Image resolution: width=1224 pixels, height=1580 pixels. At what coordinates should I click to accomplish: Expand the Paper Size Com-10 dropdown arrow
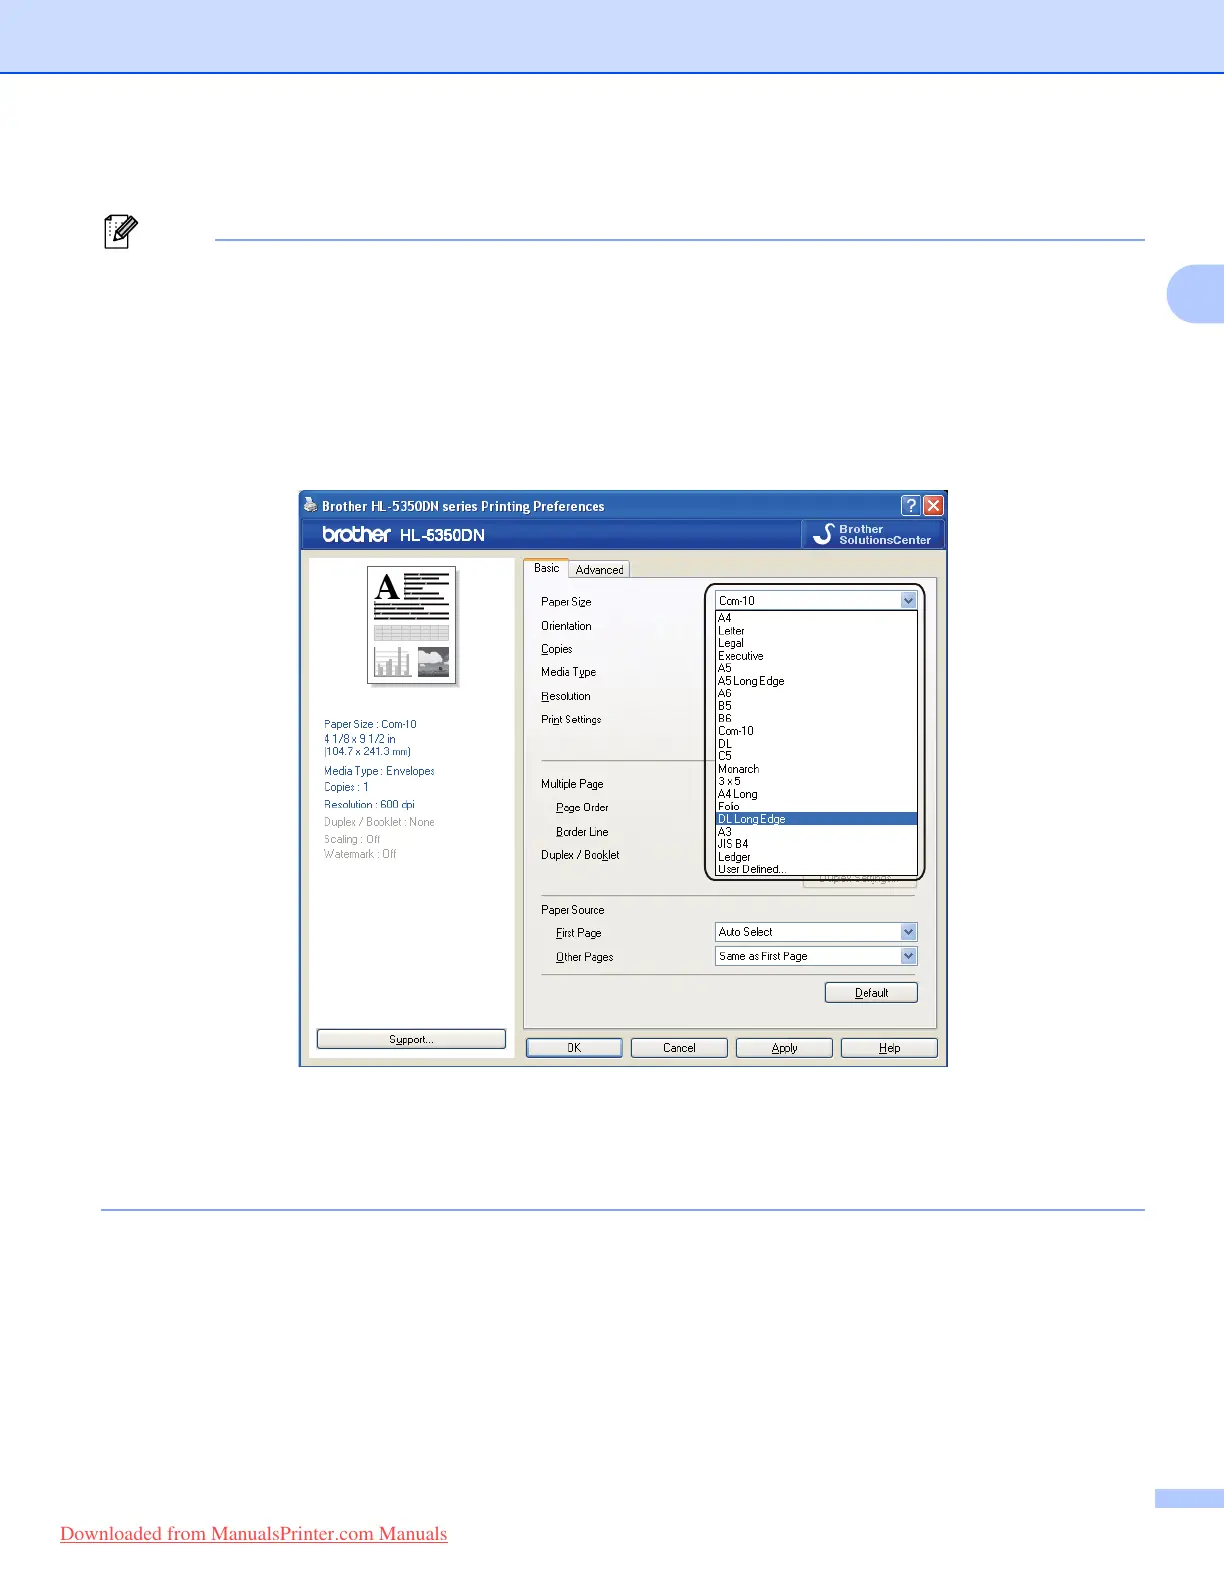coord(908,600)
